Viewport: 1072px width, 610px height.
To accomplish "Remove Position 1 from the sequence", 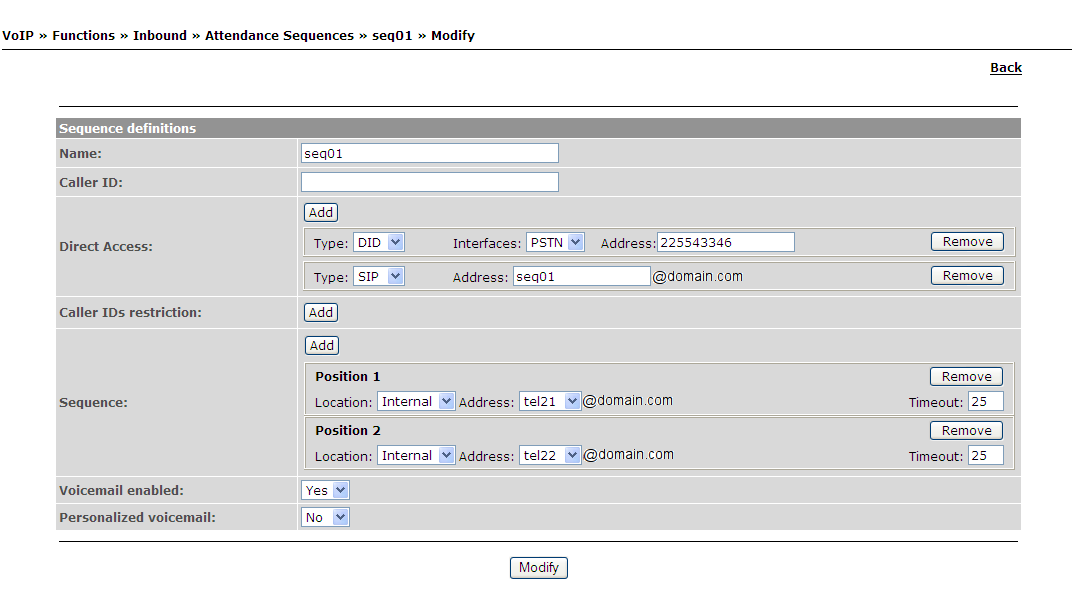I will (x=966, y=377).
